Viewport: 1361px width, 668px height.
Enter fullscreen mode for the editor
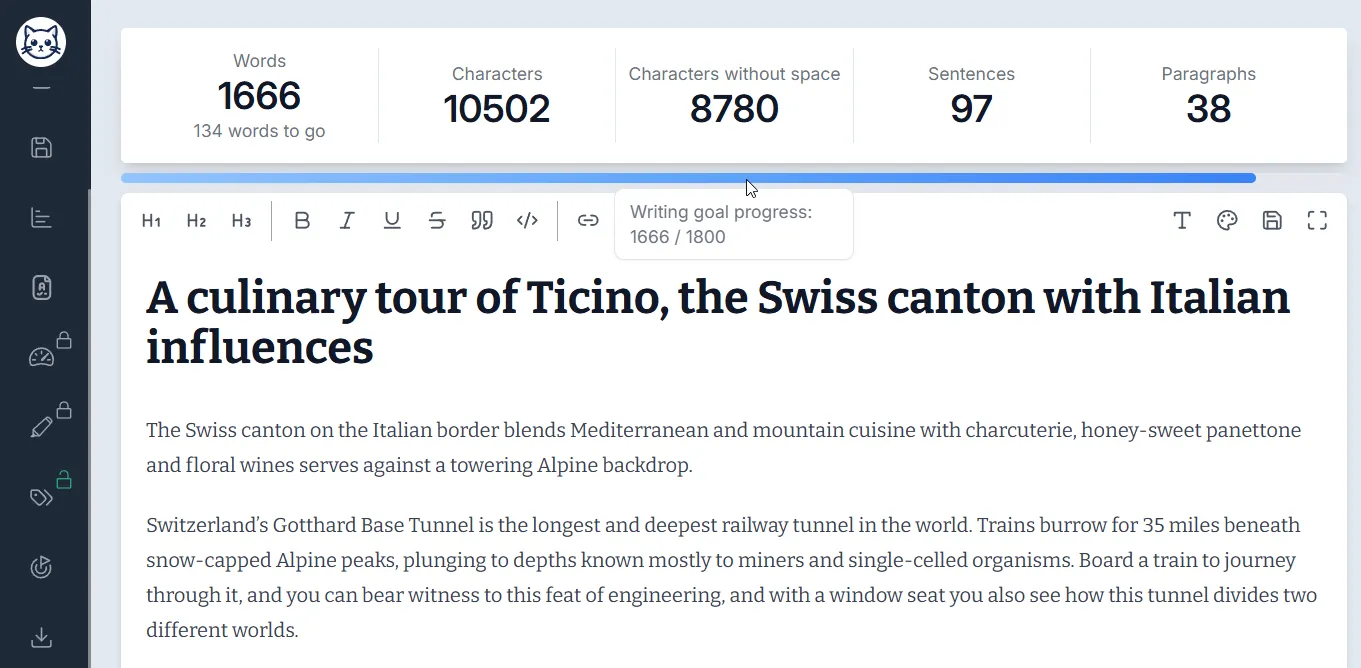click(1317, 221)
